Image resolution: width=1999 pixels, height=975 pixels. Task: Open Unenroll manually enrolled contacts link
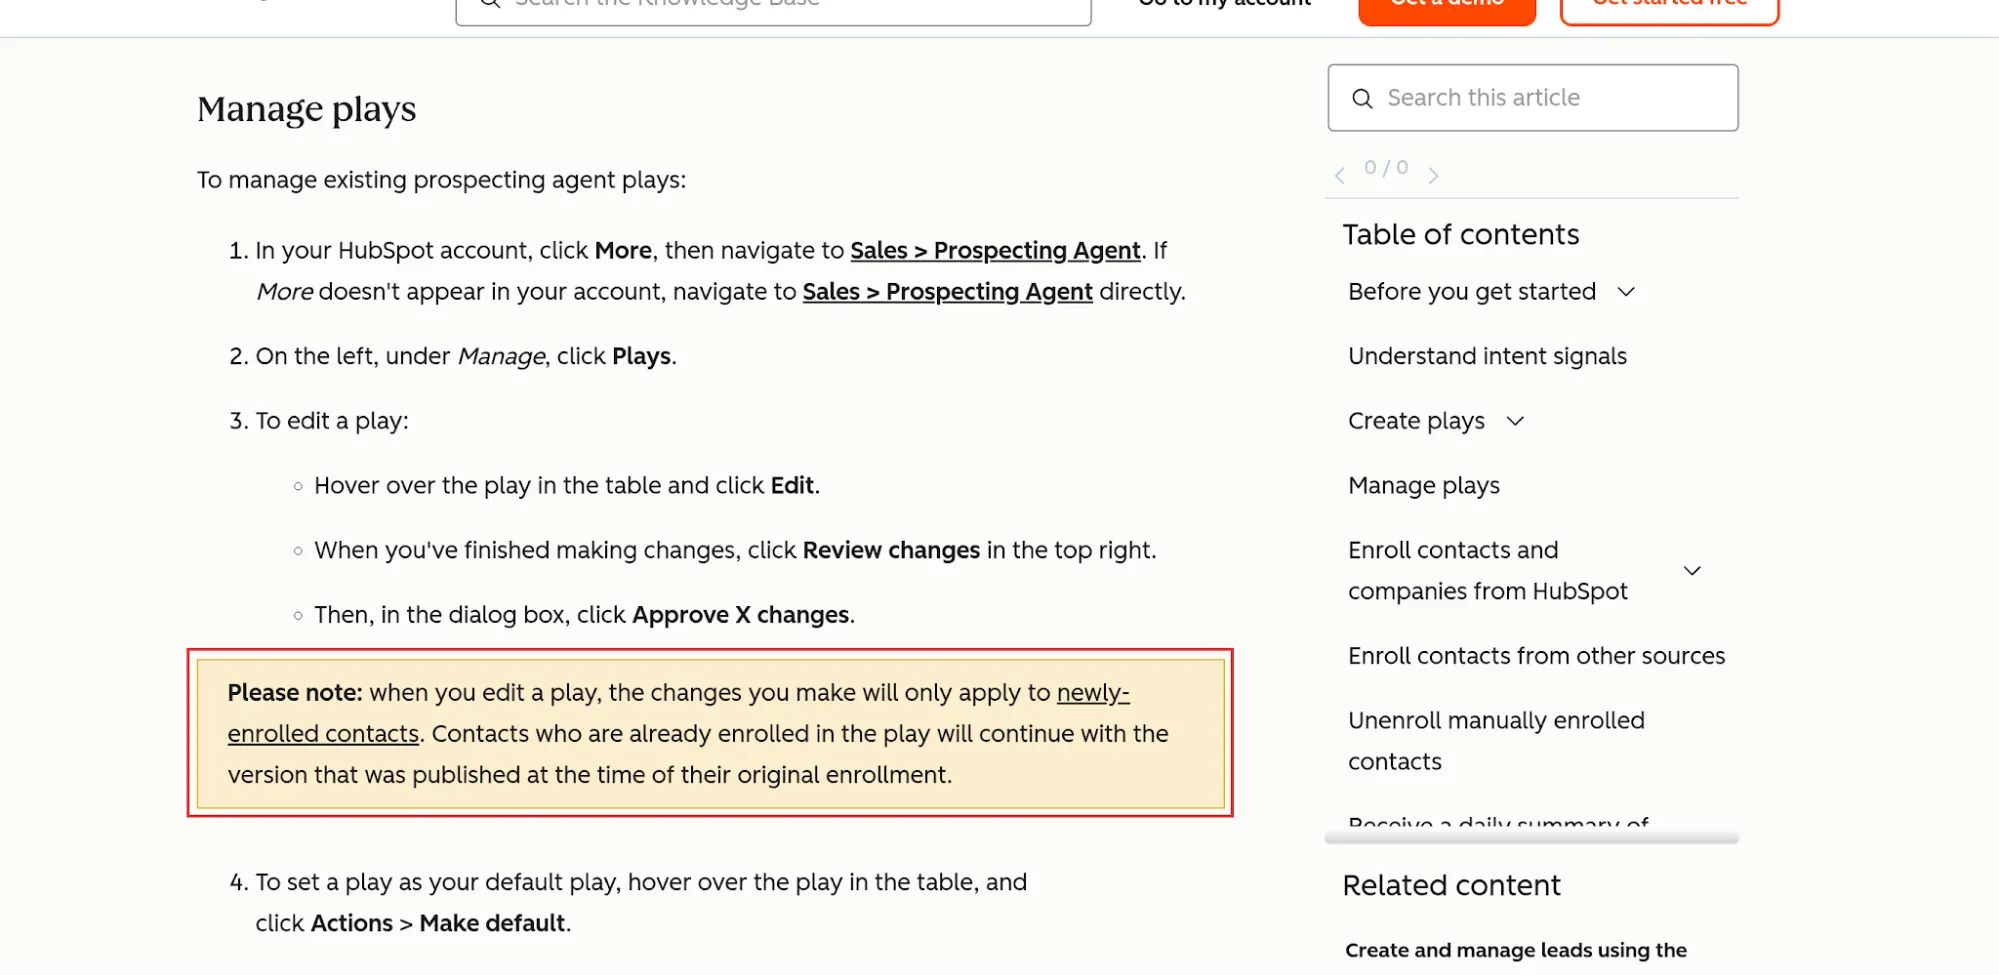tap(1496, 741)
